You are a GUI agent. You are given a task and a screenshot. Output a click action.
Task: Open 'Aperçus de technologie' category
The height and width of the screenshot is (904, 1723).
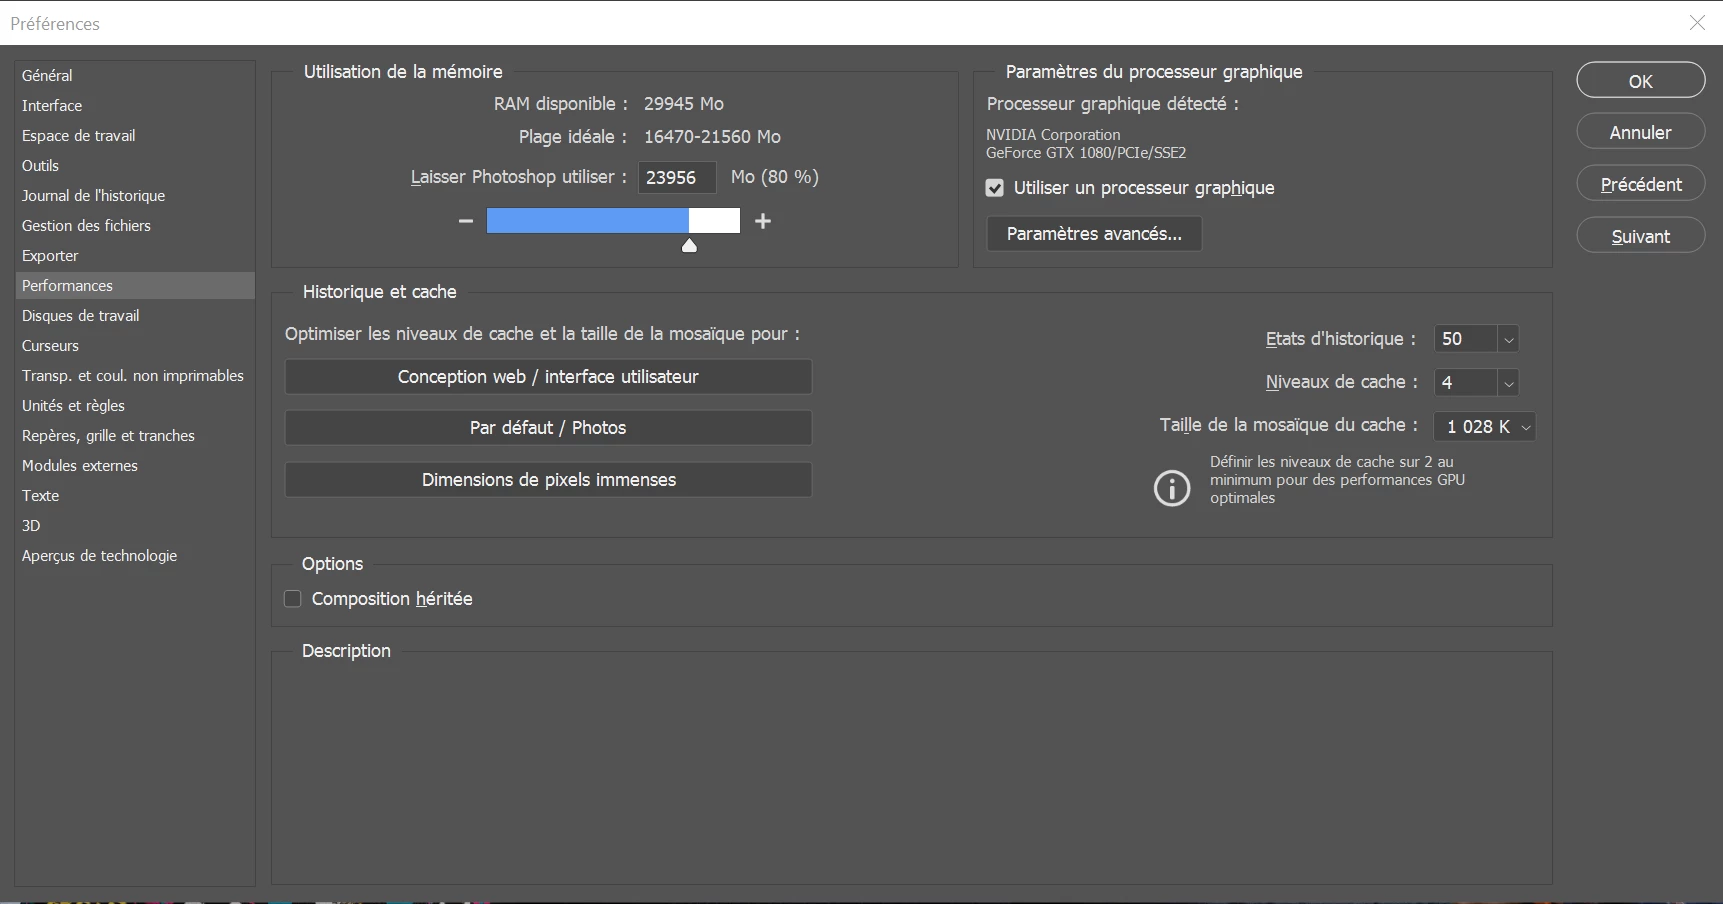tap(135, 555)
